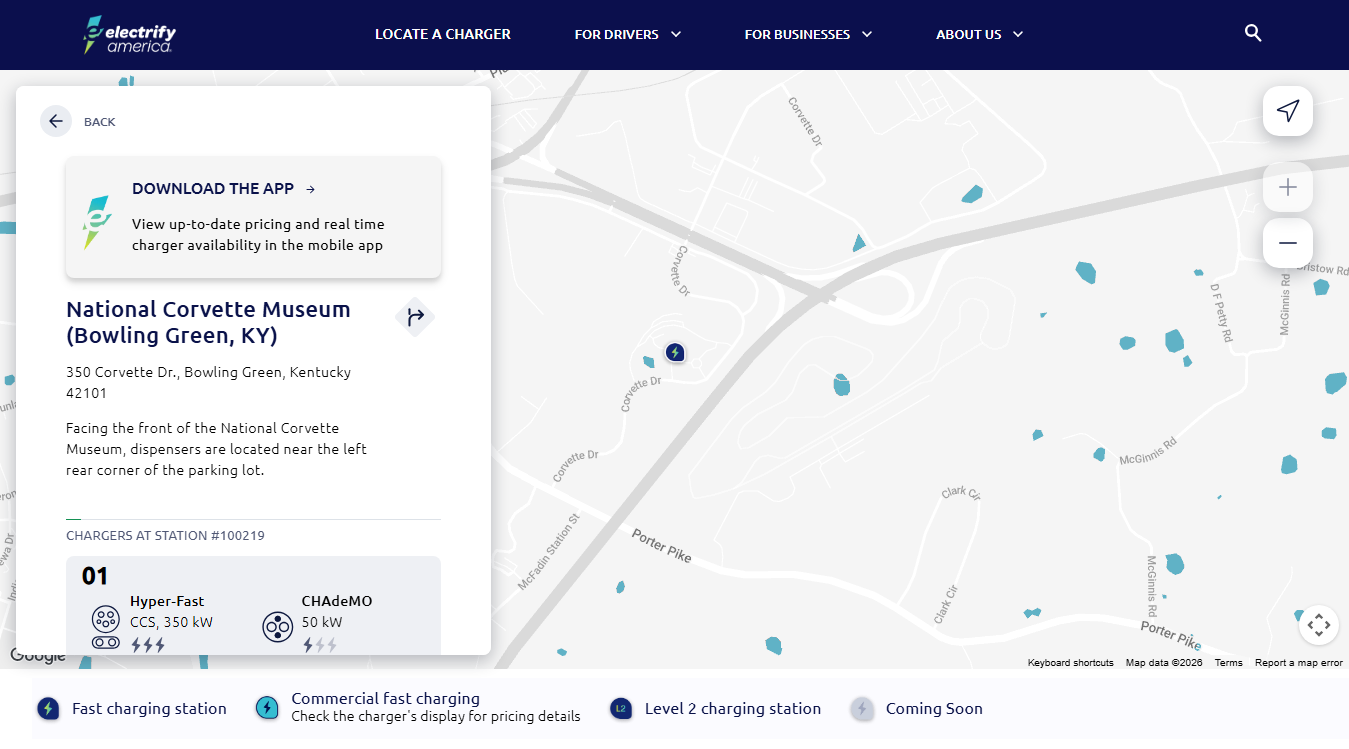Zoom in on the map
Screen dimensions: 1349x749
click(1288, 187)
